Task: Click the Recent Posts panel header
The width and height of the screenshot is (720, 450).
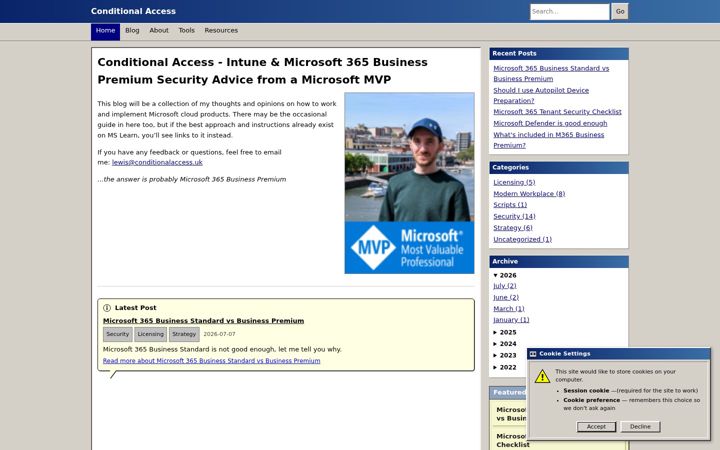Action: pyautogui.click(x=559, y=54)
